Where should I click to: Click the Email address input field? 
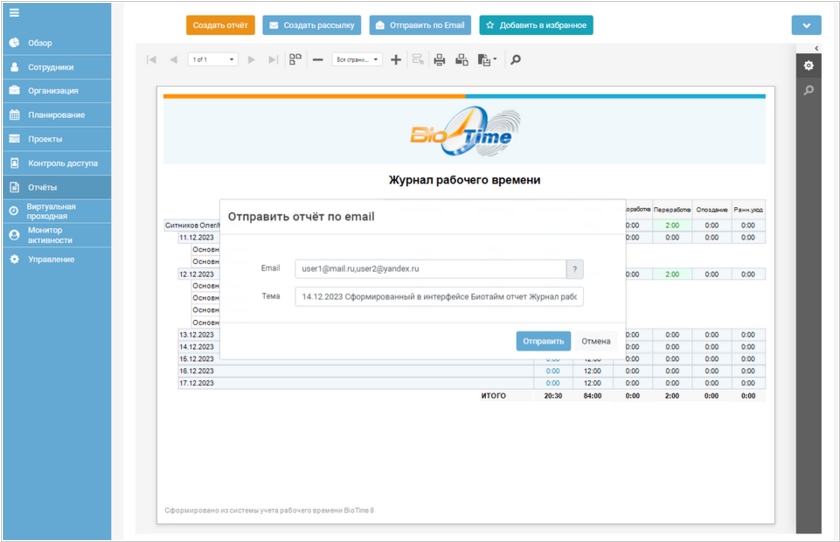430,269
